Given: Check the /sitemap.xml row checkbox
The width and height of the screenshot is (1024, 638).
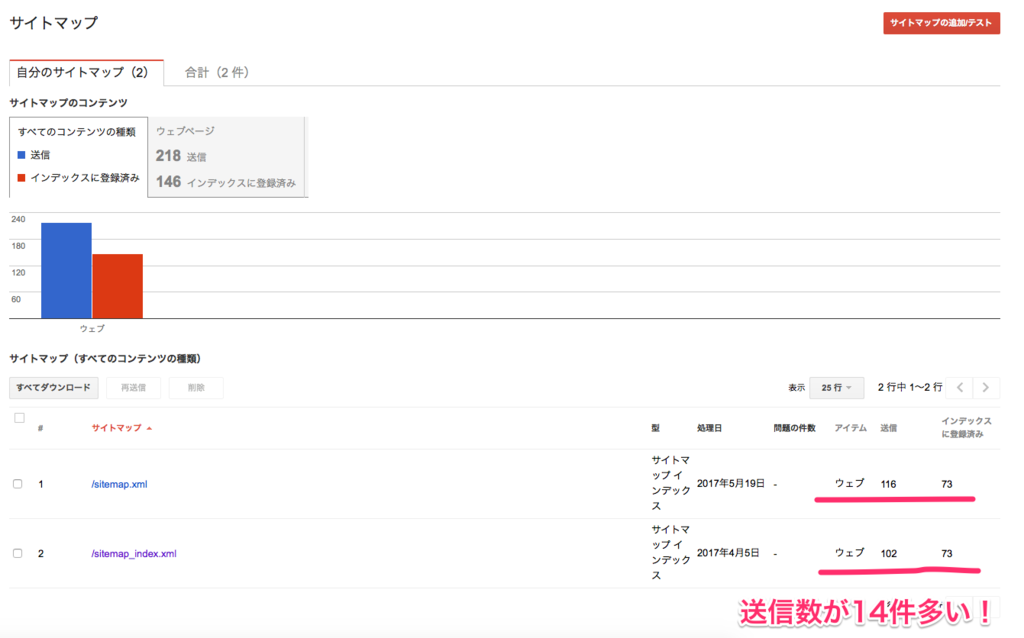Looking at the screenshot, I should (x=18, y=484).
